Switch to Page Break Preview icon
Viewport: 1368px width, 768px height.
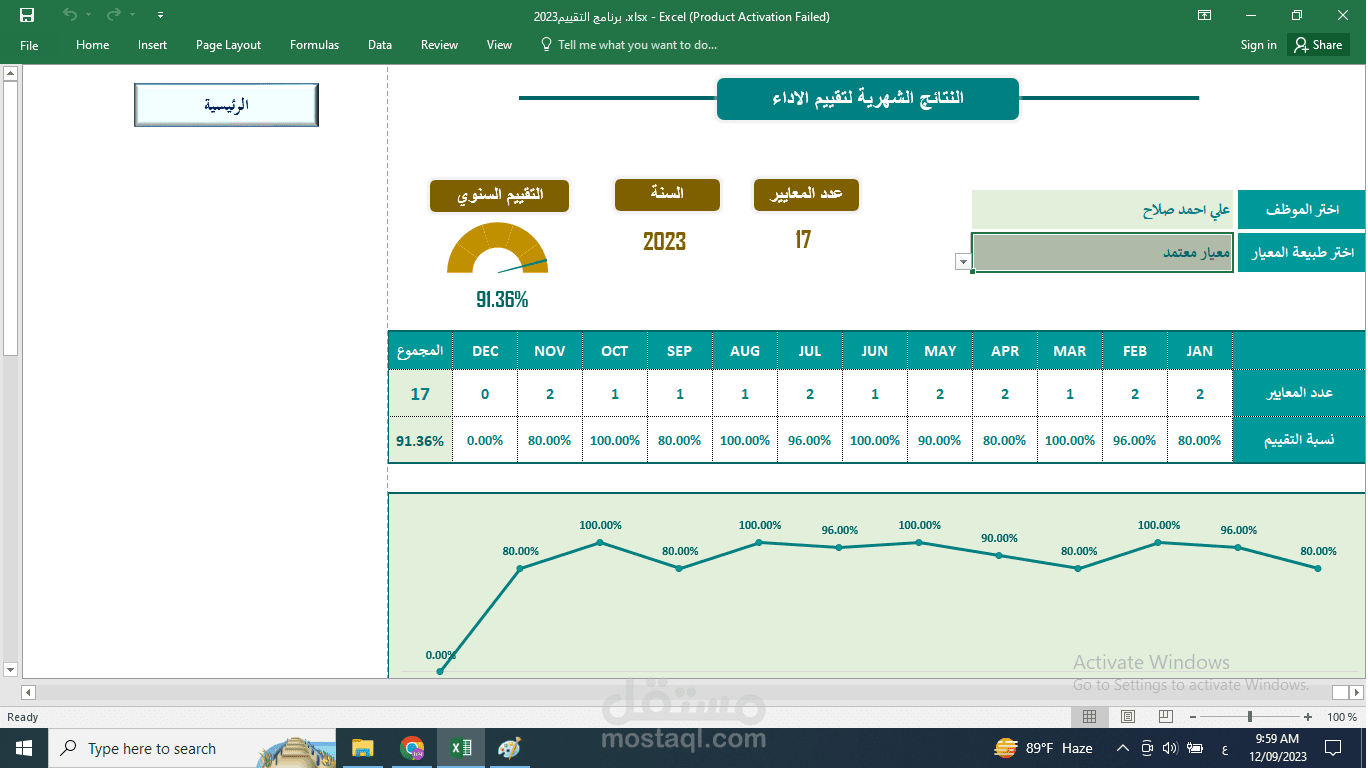1165,717
